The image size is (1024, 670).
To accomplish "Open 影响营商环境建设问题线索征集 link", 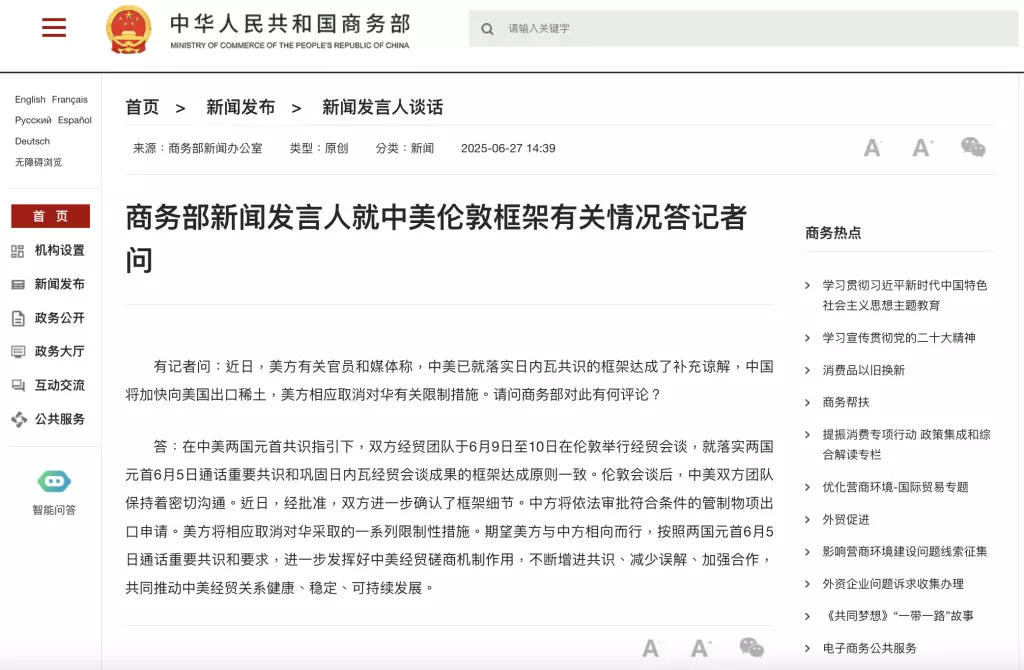I will click(x=904, y=552).
